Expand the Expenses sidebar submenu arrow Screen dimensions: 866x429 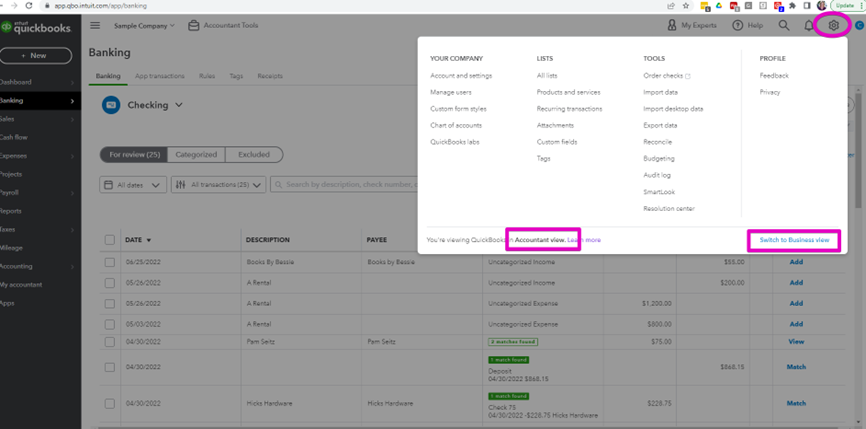pos(72,156)
